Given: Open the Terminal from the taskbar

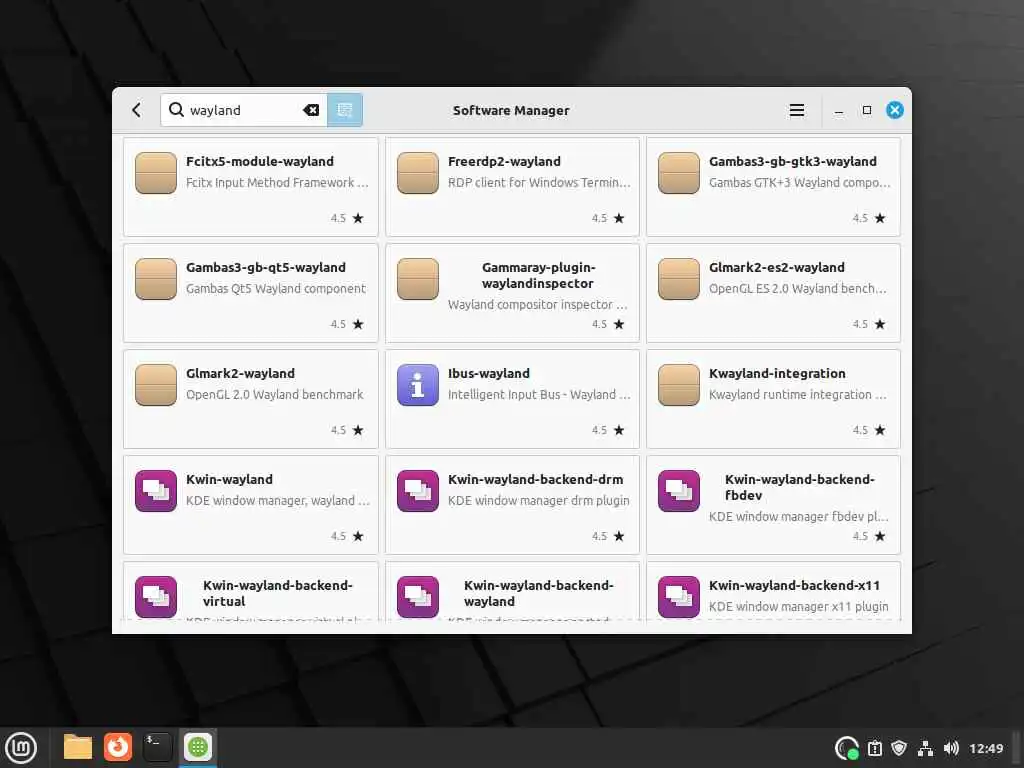Looking at the screenshot, I should pyautogui.click(x=157, y=747).
